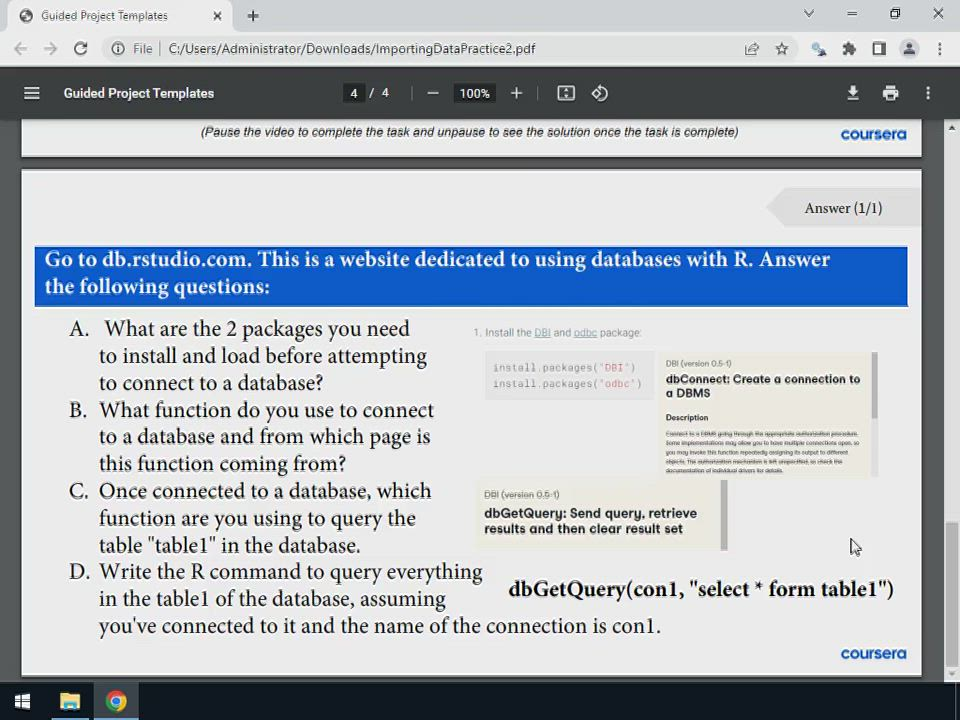Click the page number input showing 4

click(x=353, y=93)
